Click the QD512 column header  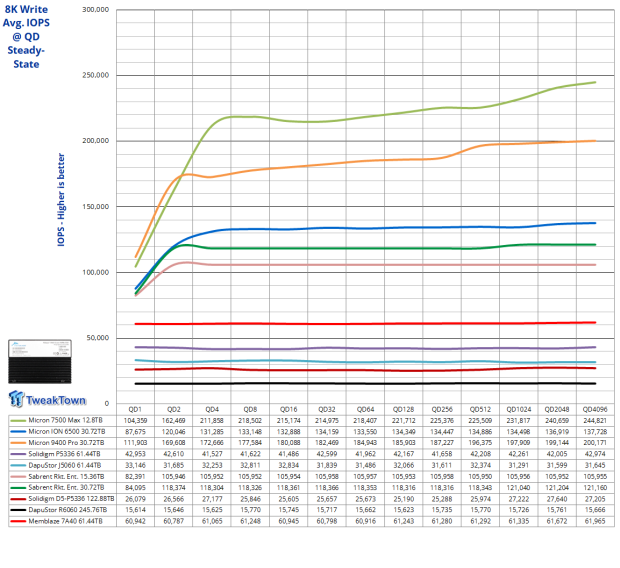480,409
